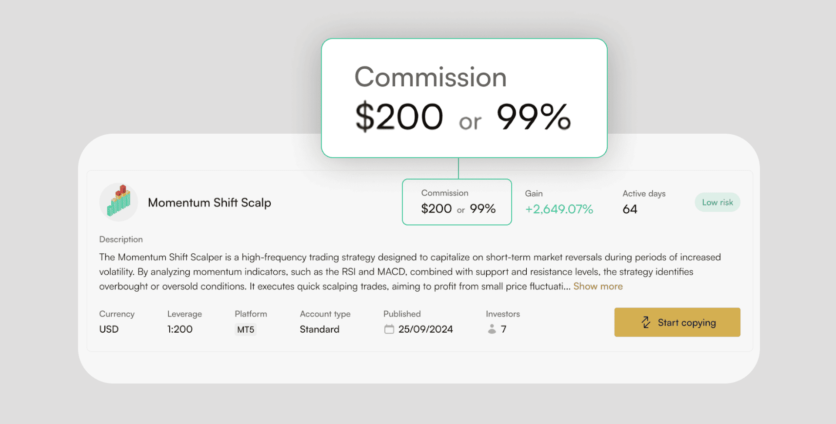Click the MT5 platform tag

pyautogui.click(x=245, y=329)
